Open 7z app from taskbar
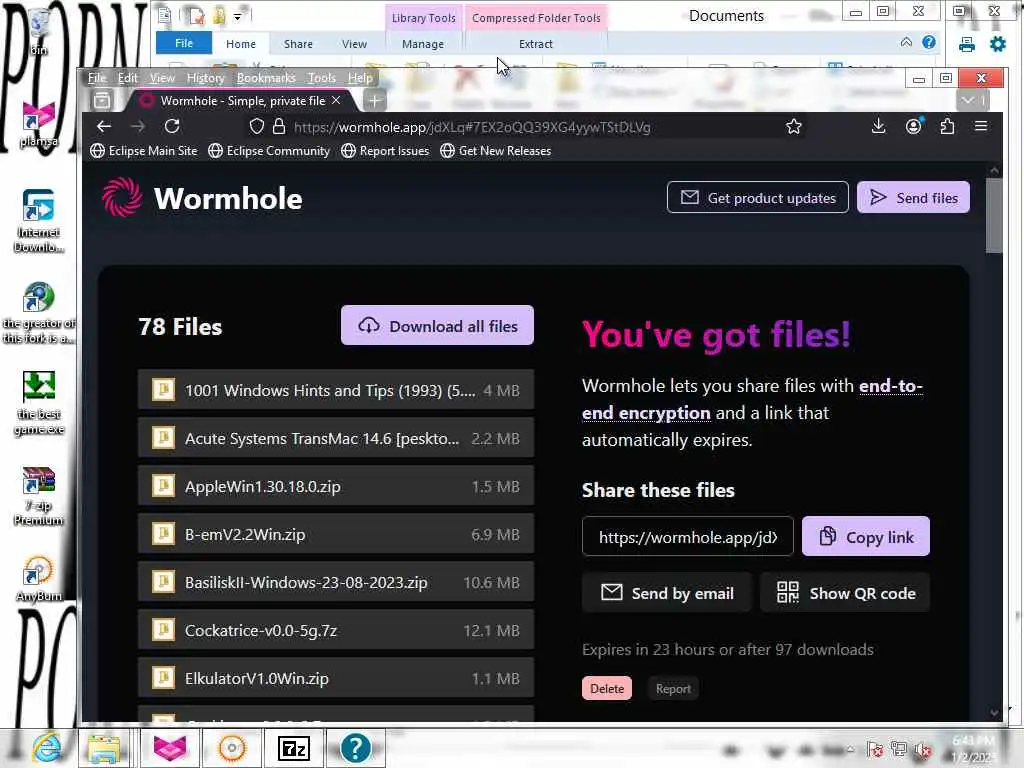 [293, 748]
